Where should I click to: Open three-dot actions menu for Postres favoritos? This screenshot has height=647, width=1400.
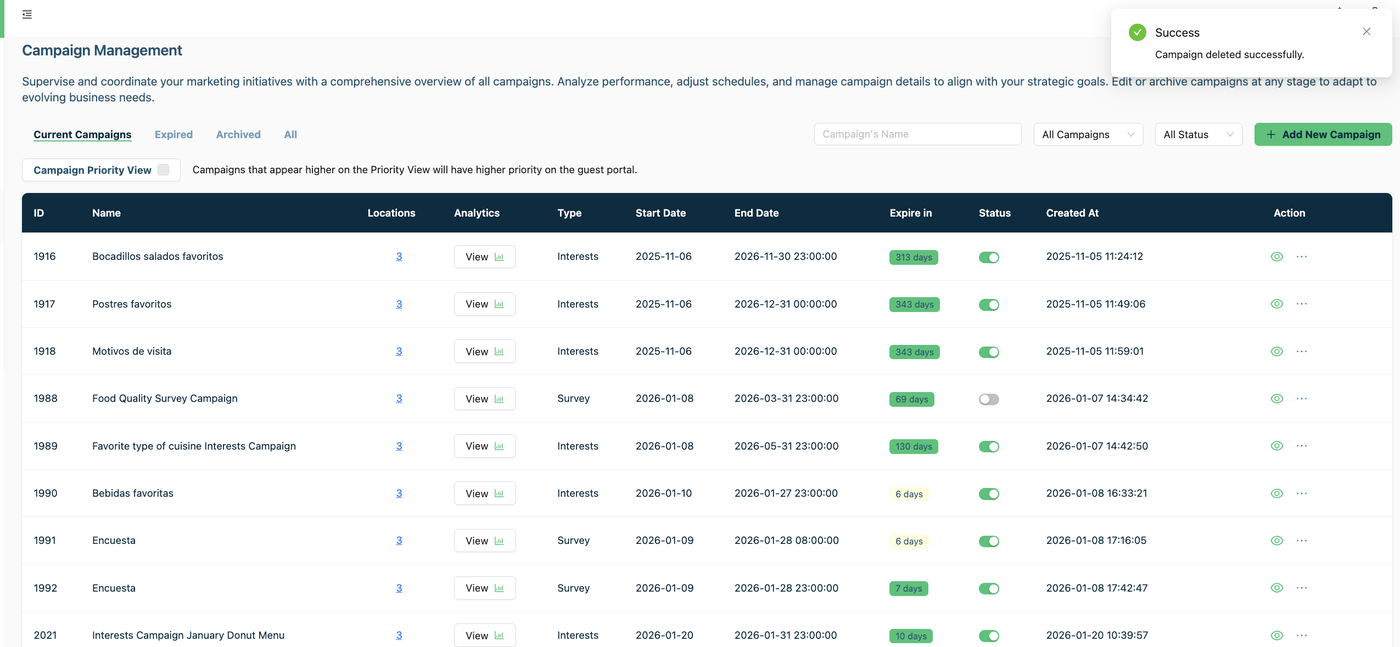tap(1301, 304)
